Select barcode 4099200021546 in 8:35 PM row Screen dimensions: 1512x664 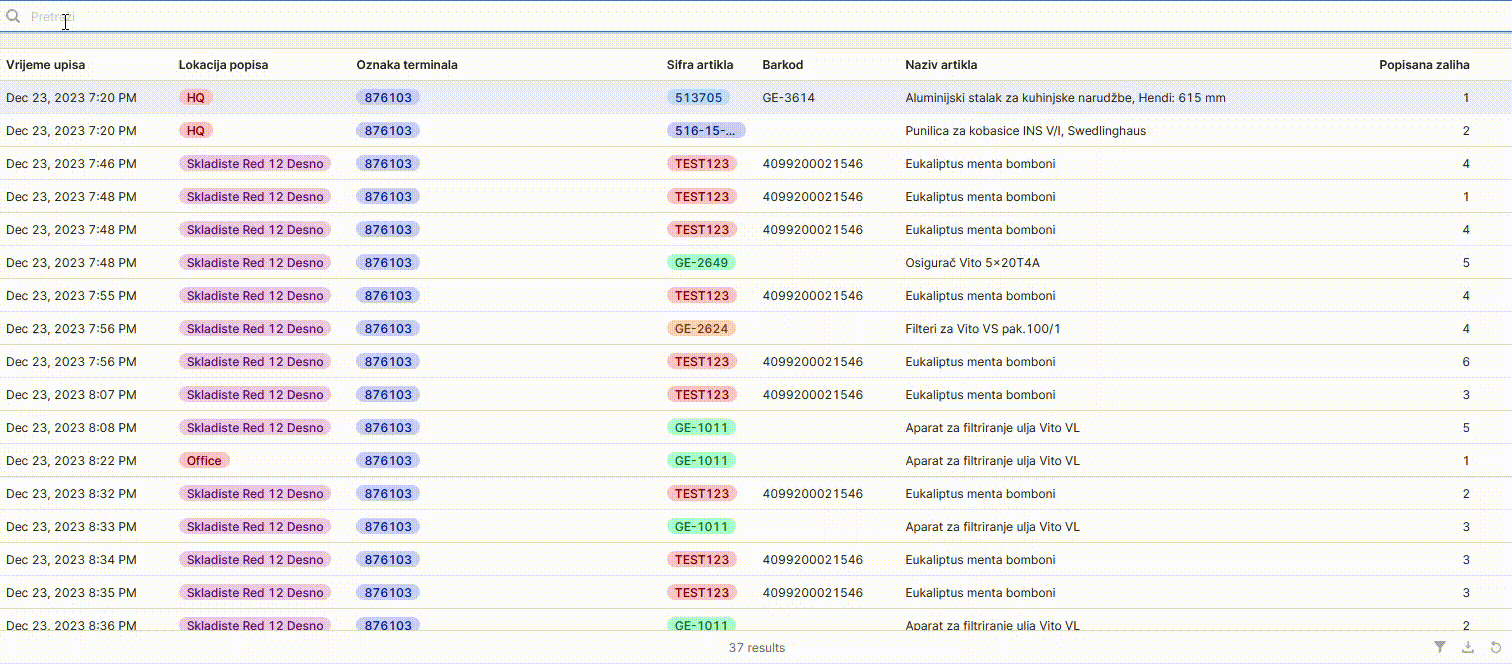tap(812, 593)
